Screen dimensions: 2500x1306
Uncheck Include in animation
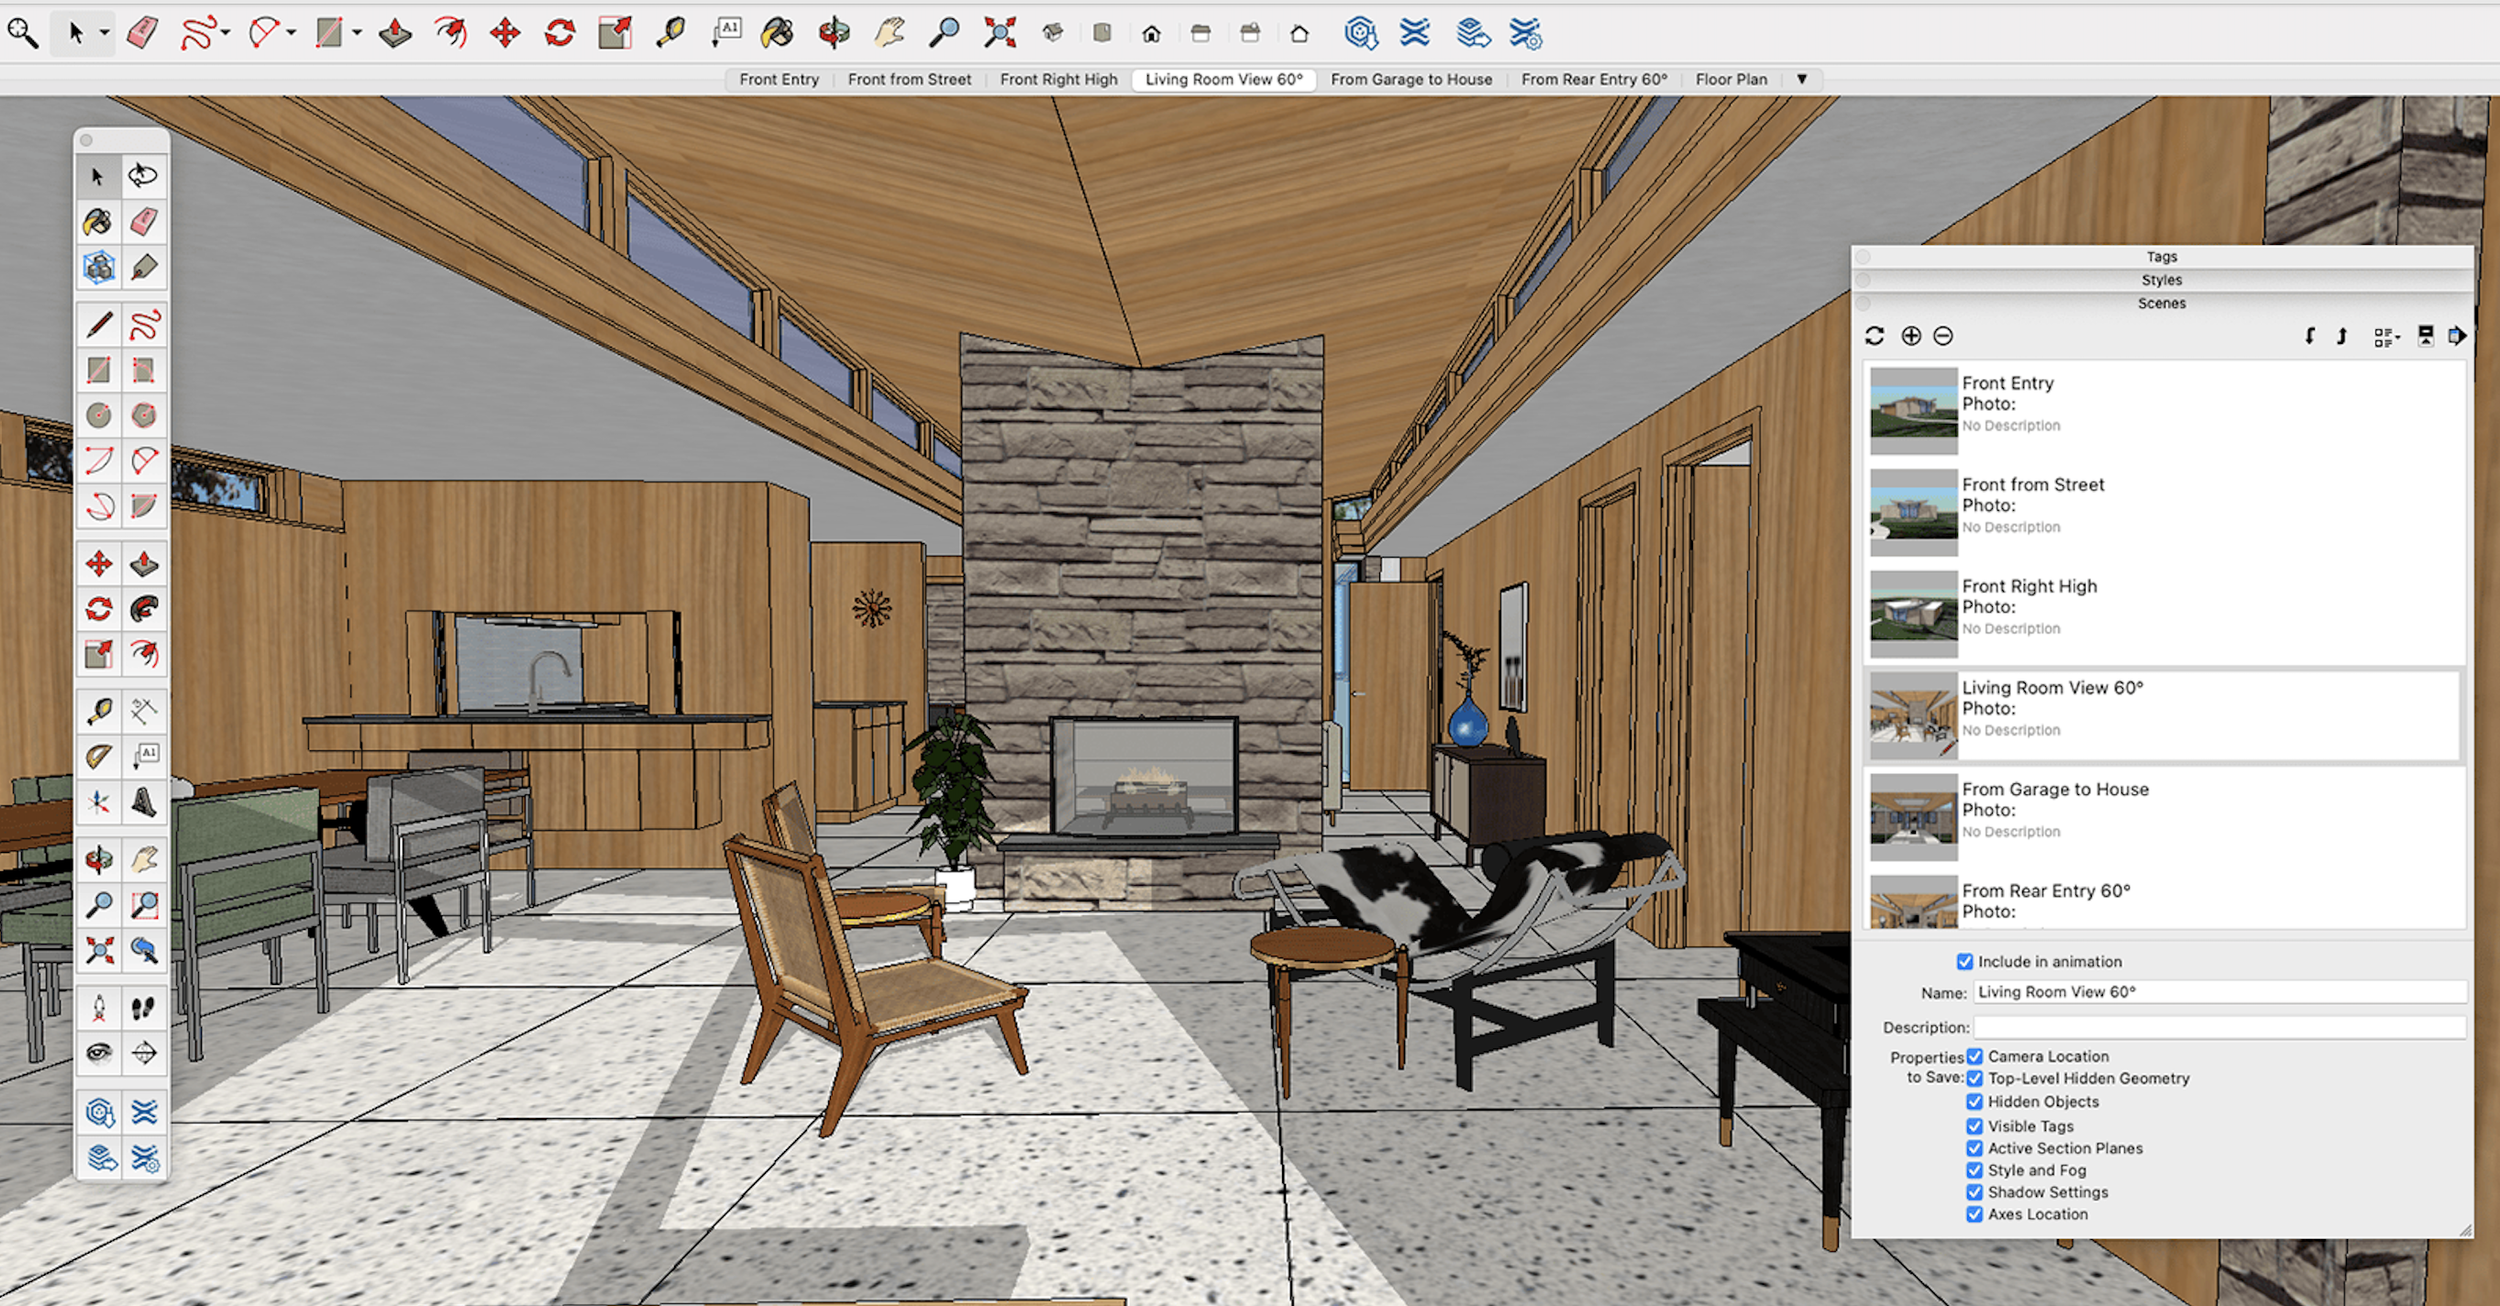(1965, 961)
